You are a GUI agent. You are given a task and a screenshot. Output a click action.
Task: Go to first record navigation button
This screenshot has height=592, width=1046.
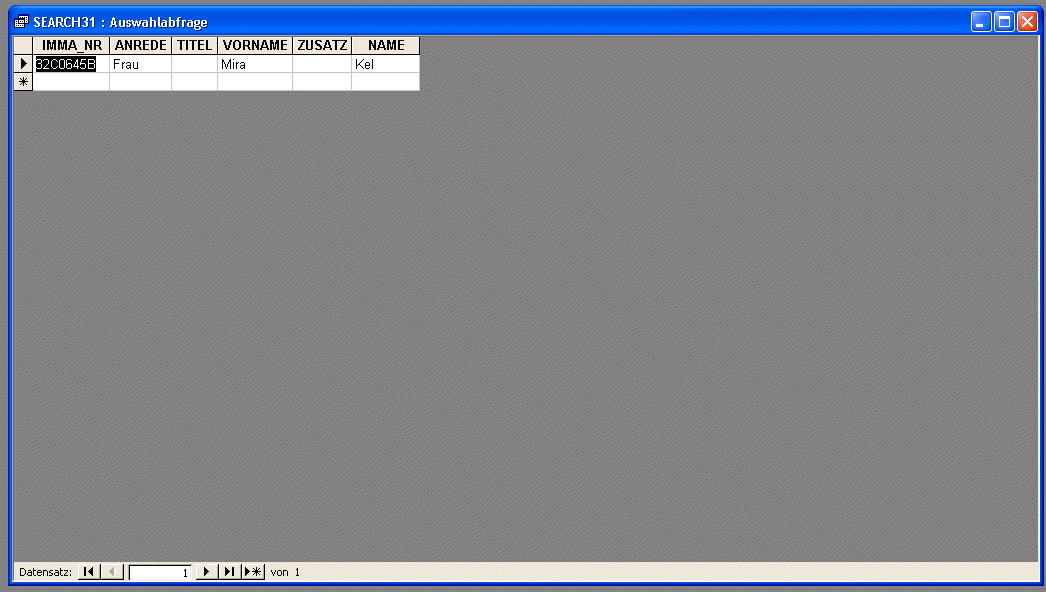click(x=89, y=572)
